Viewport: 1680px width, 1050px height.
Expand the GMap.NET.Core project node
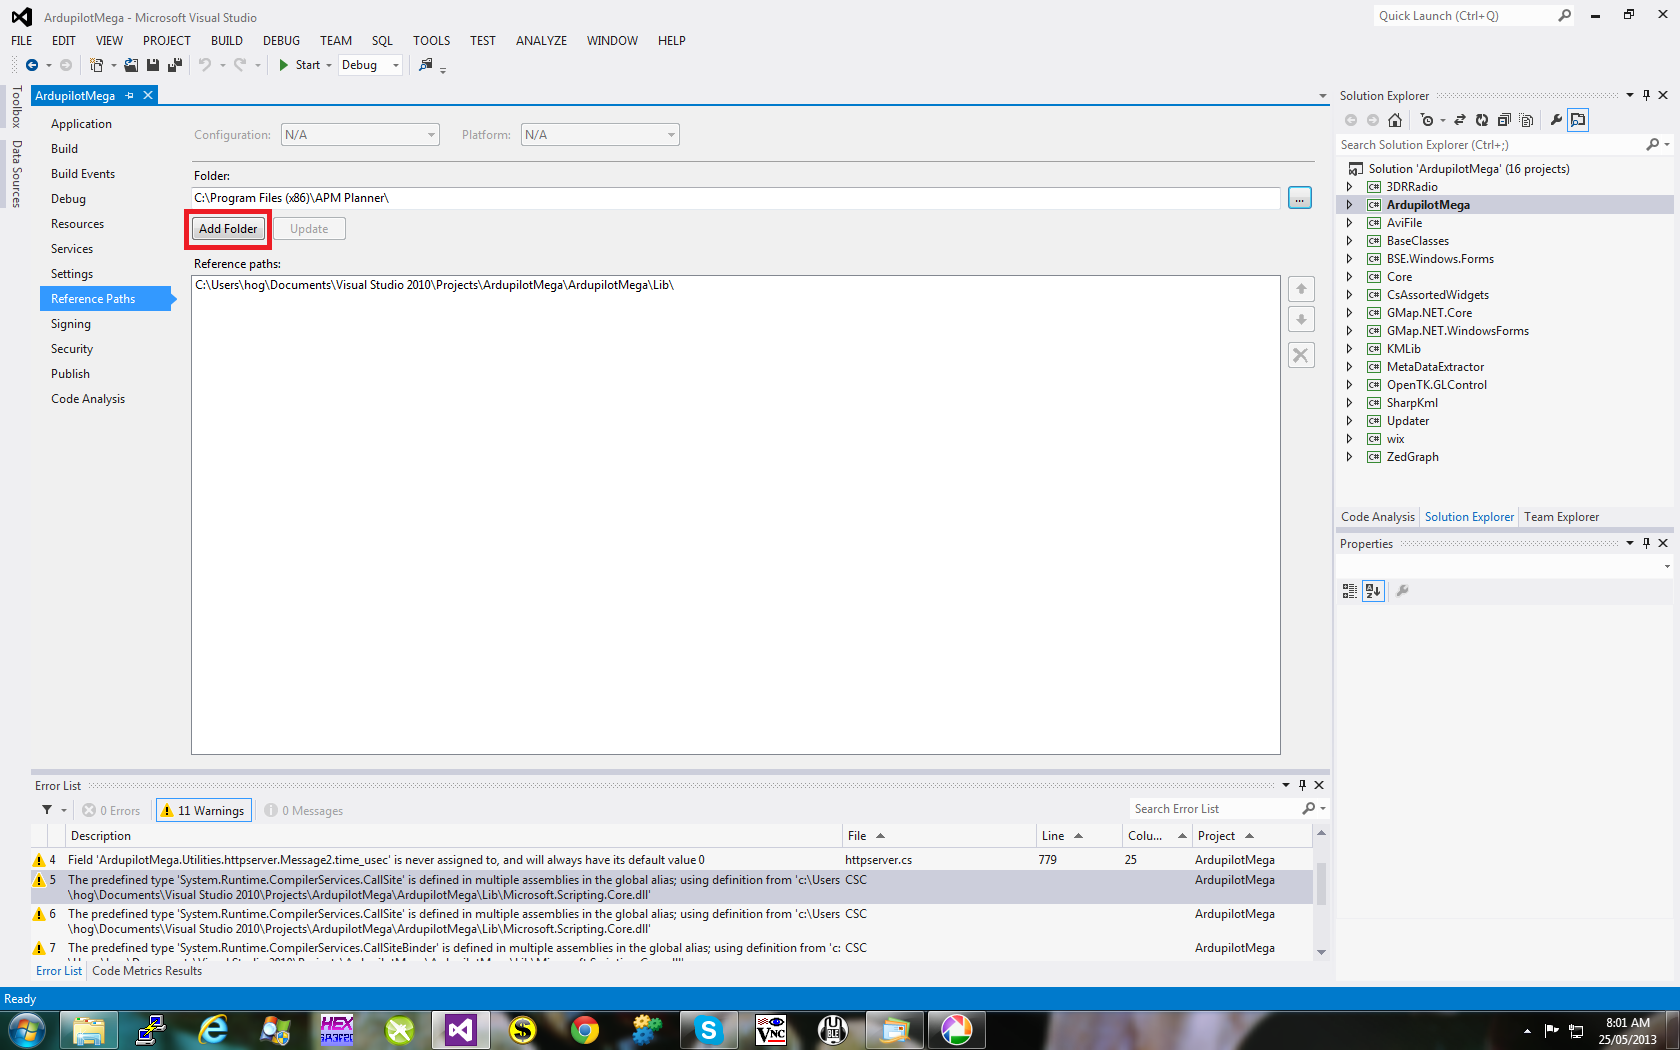pyautogui.click(x=1349, y=313)
